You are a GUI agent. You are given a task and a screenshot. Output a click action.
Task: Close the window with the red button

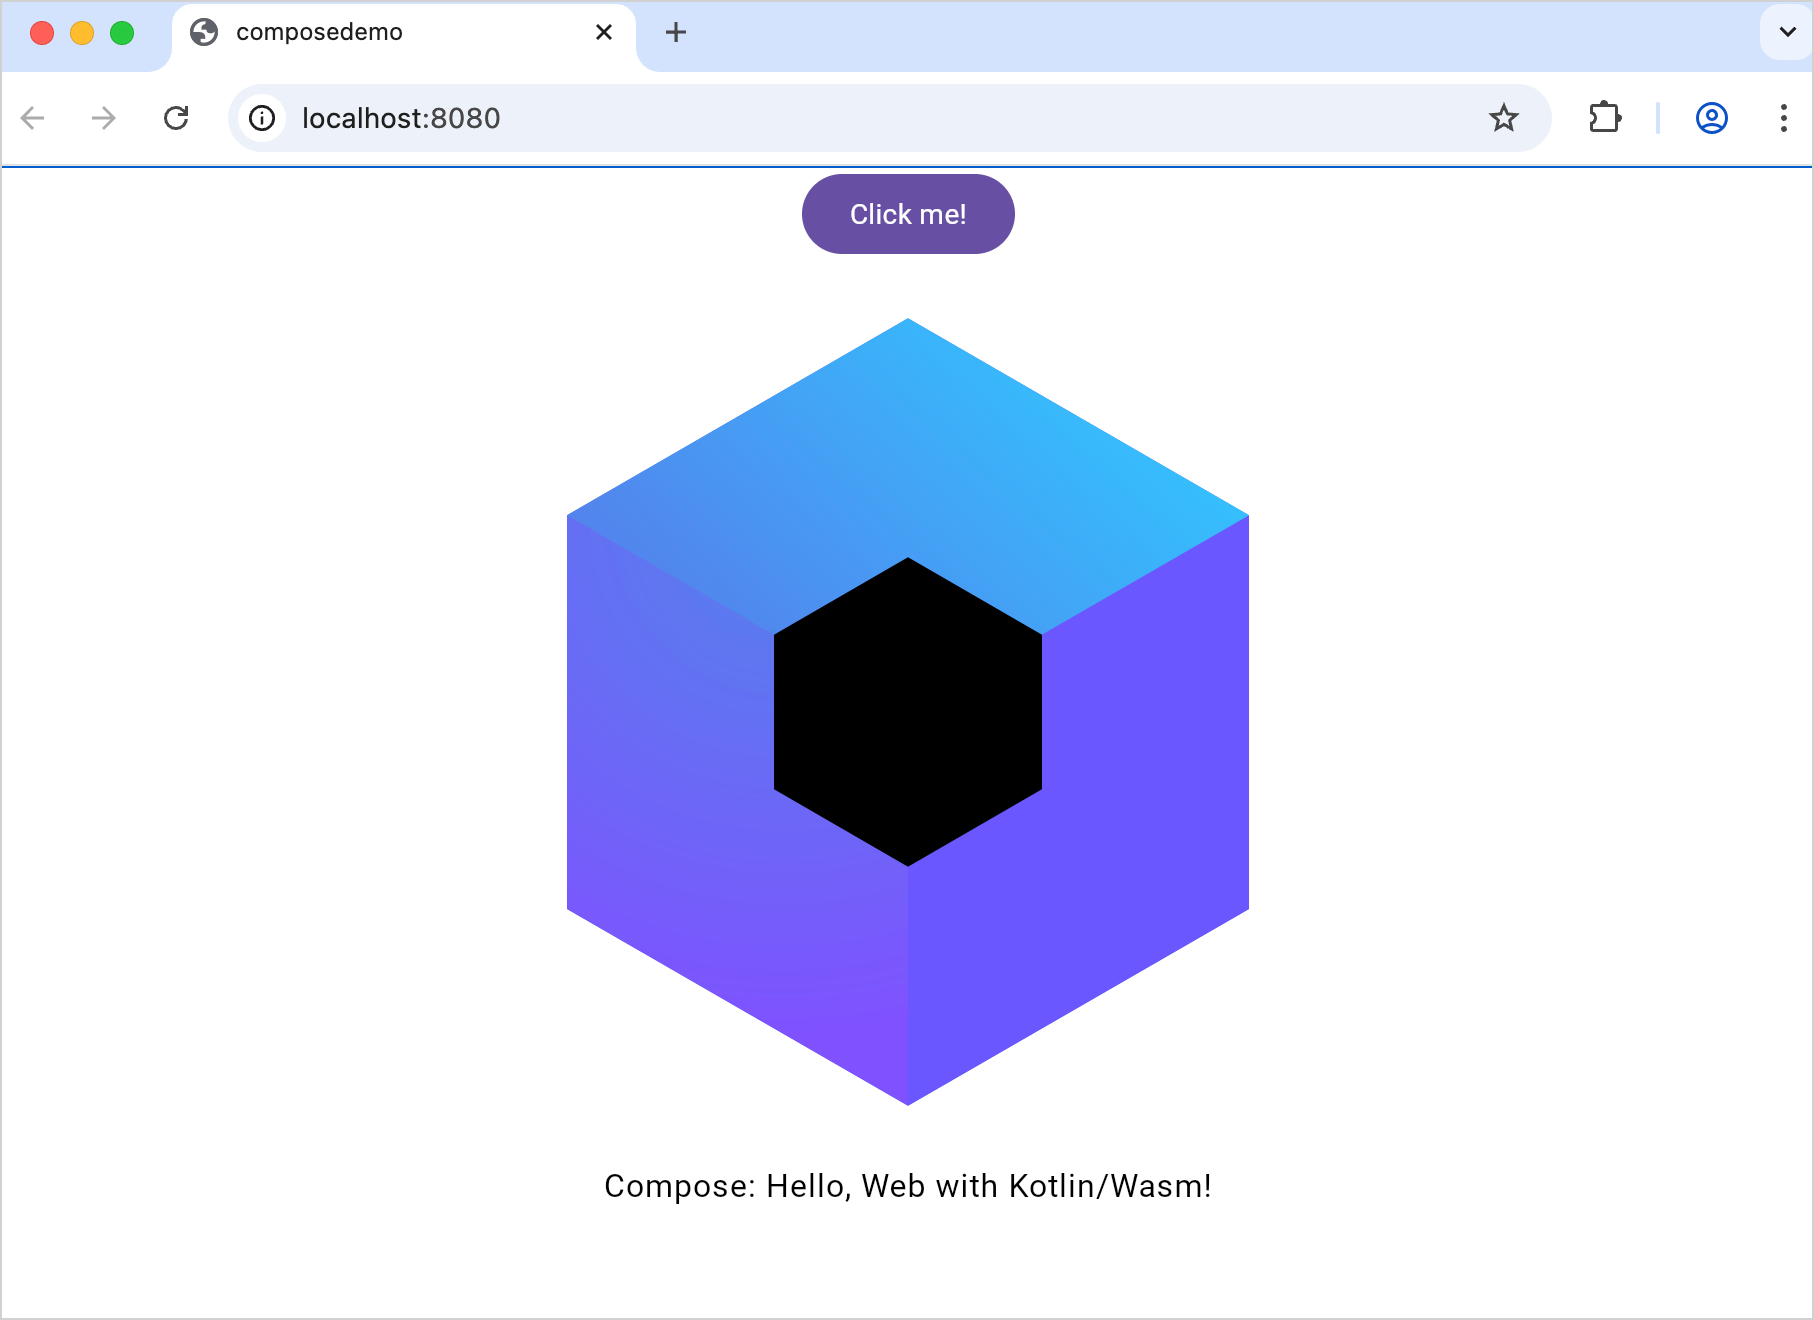(x=42, y=33)
